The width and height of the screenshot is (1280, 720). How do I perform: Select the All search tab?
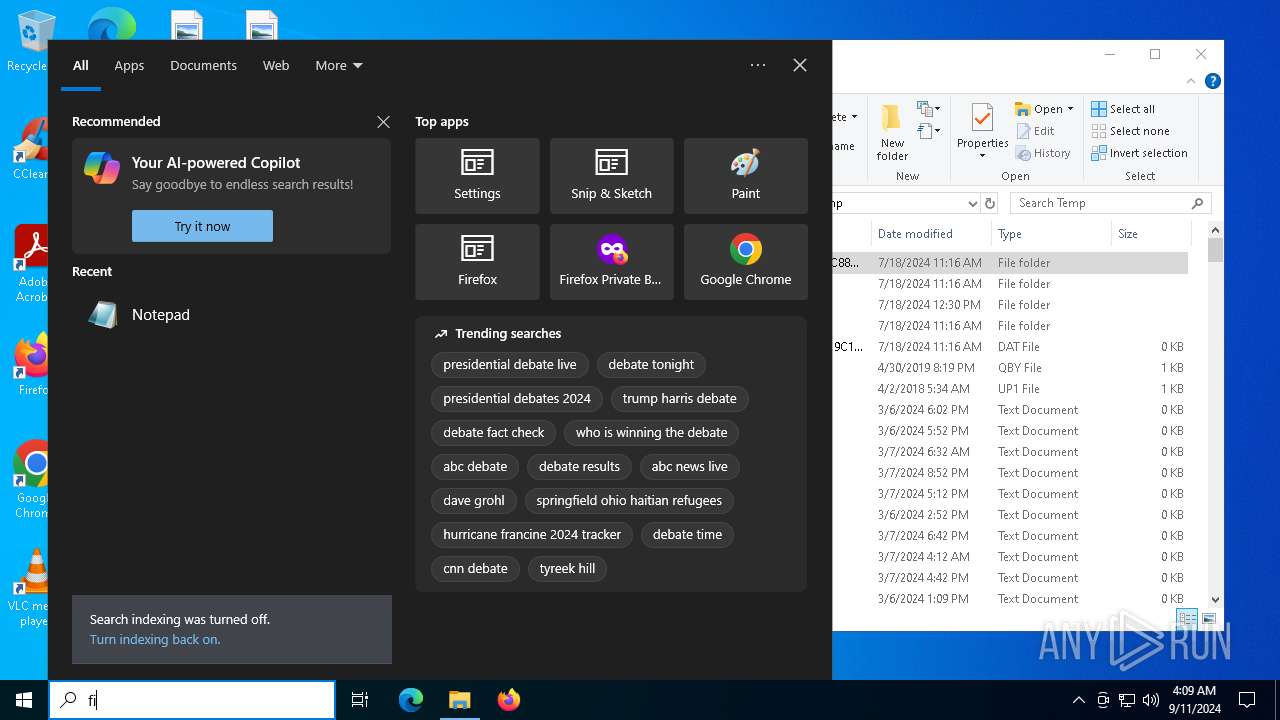(x=81, y=65)
